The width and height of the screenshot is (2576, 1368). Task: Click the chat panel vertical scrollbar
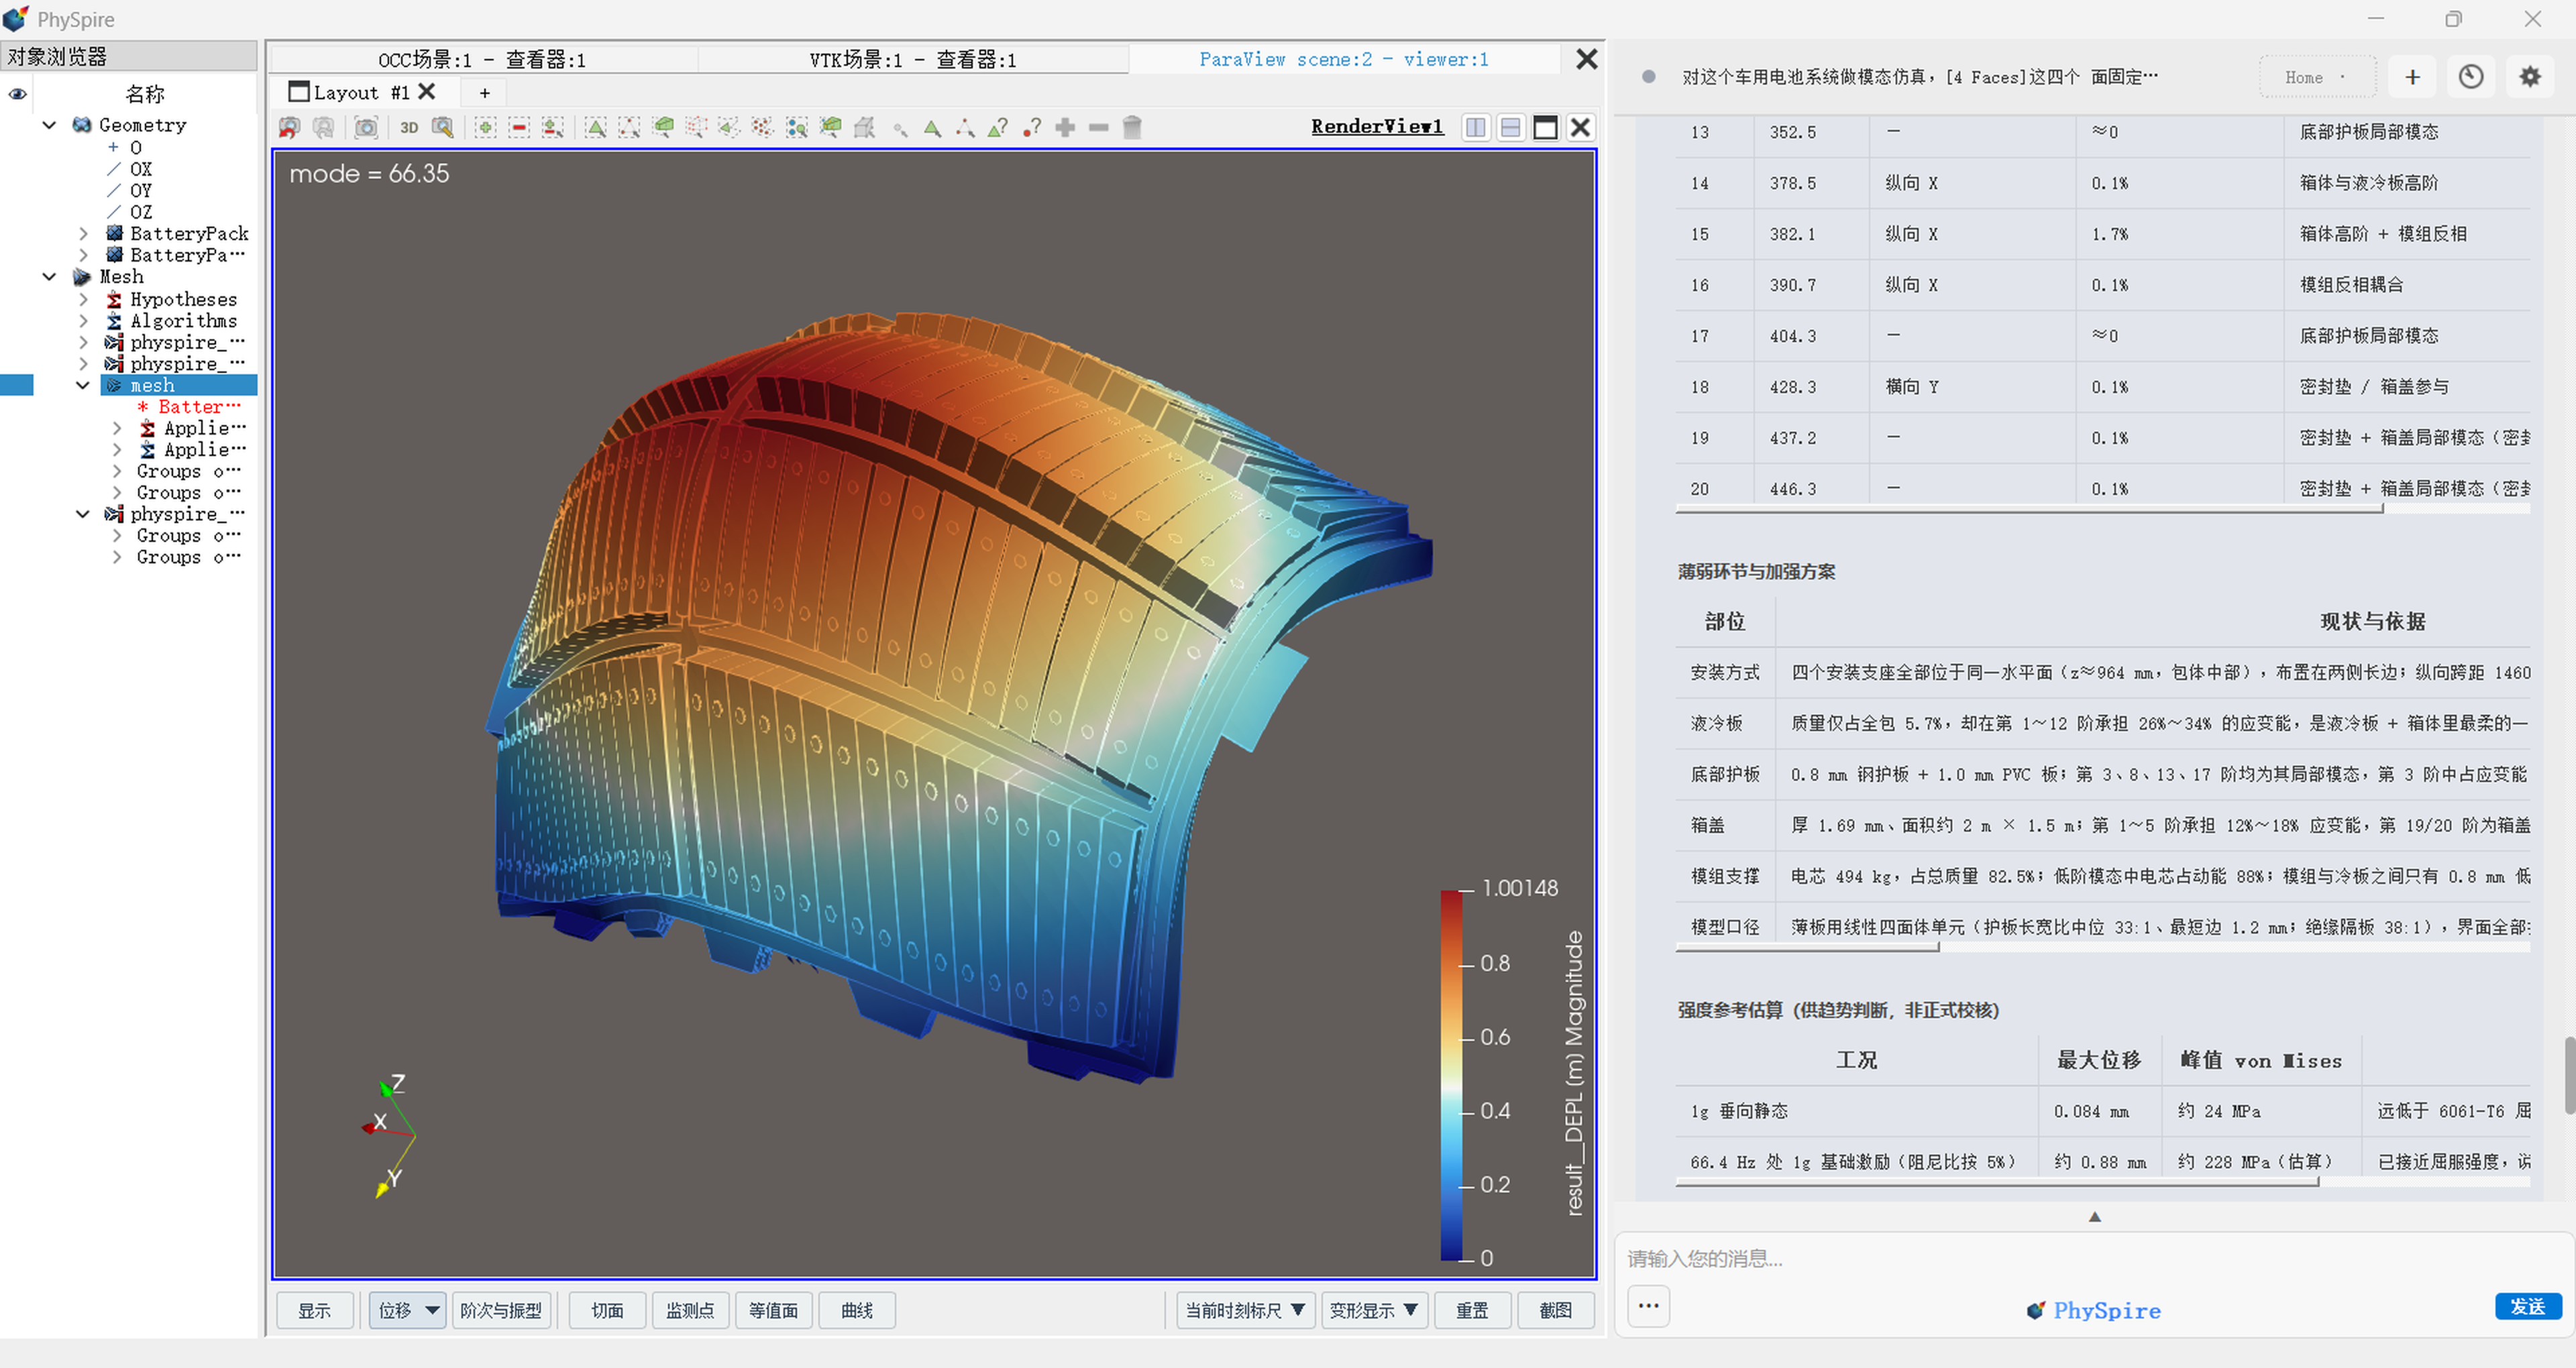pos(2569,1075)
